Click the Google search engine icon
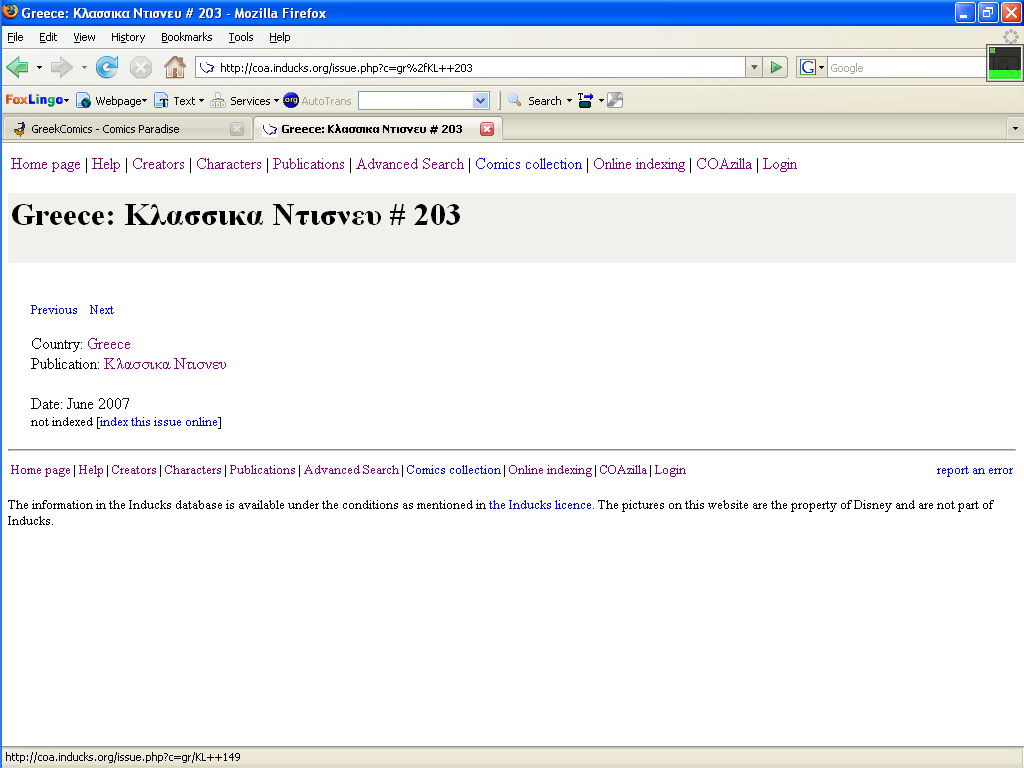This screenshot has height=768, width=1024. point(808,67)
